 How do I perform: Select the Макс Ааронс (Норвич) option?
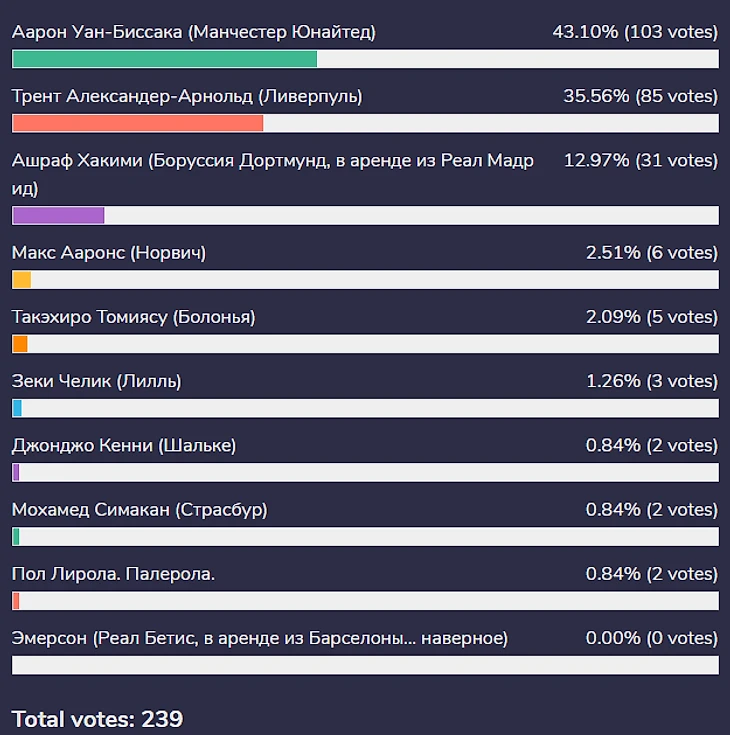[x=109, y=252]
